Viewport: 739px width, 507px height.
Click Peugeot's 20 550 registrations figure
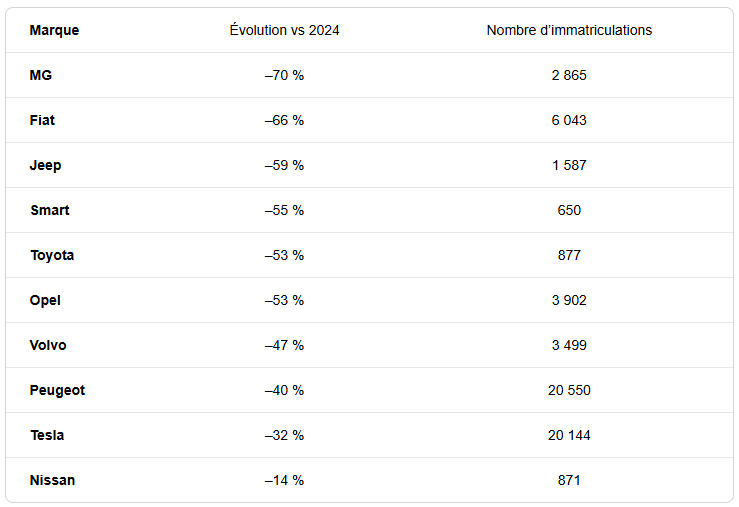tap(569, 390)
